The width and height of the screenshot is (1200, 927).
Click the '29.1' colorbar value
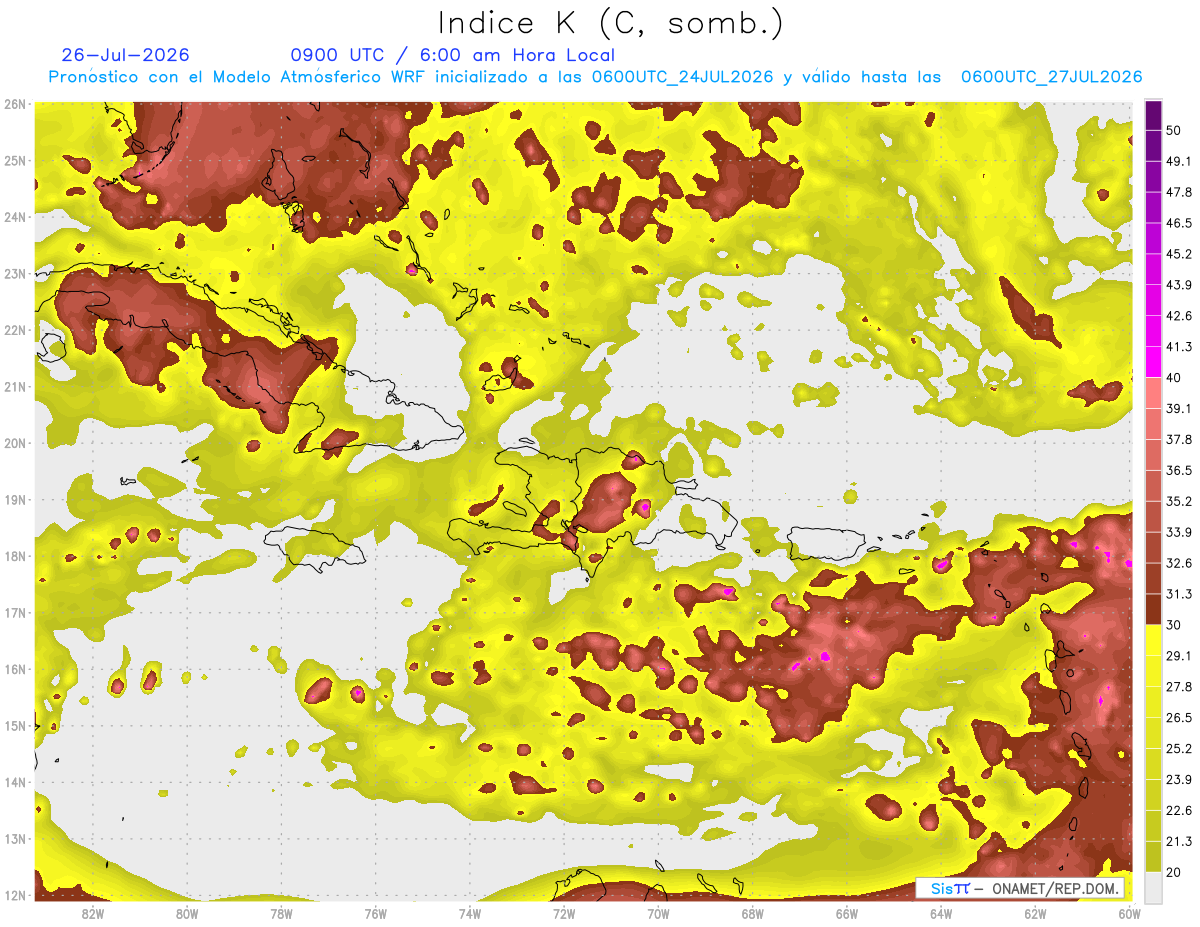pos(1178,656)
